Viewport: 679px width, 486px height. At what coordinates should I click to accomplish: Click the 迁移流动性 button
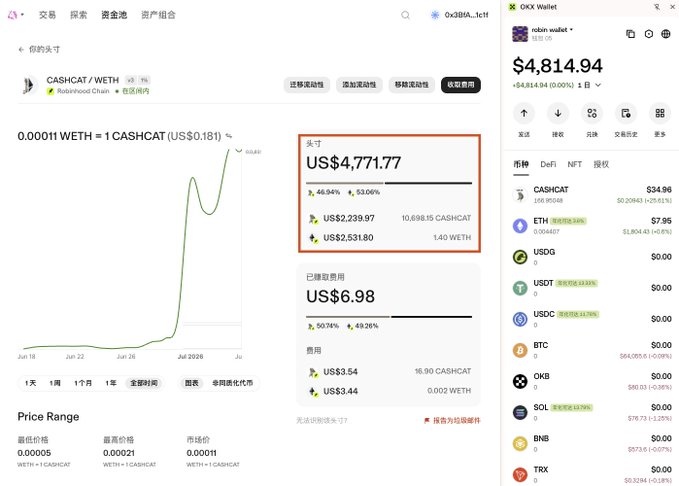pos(307,85)
